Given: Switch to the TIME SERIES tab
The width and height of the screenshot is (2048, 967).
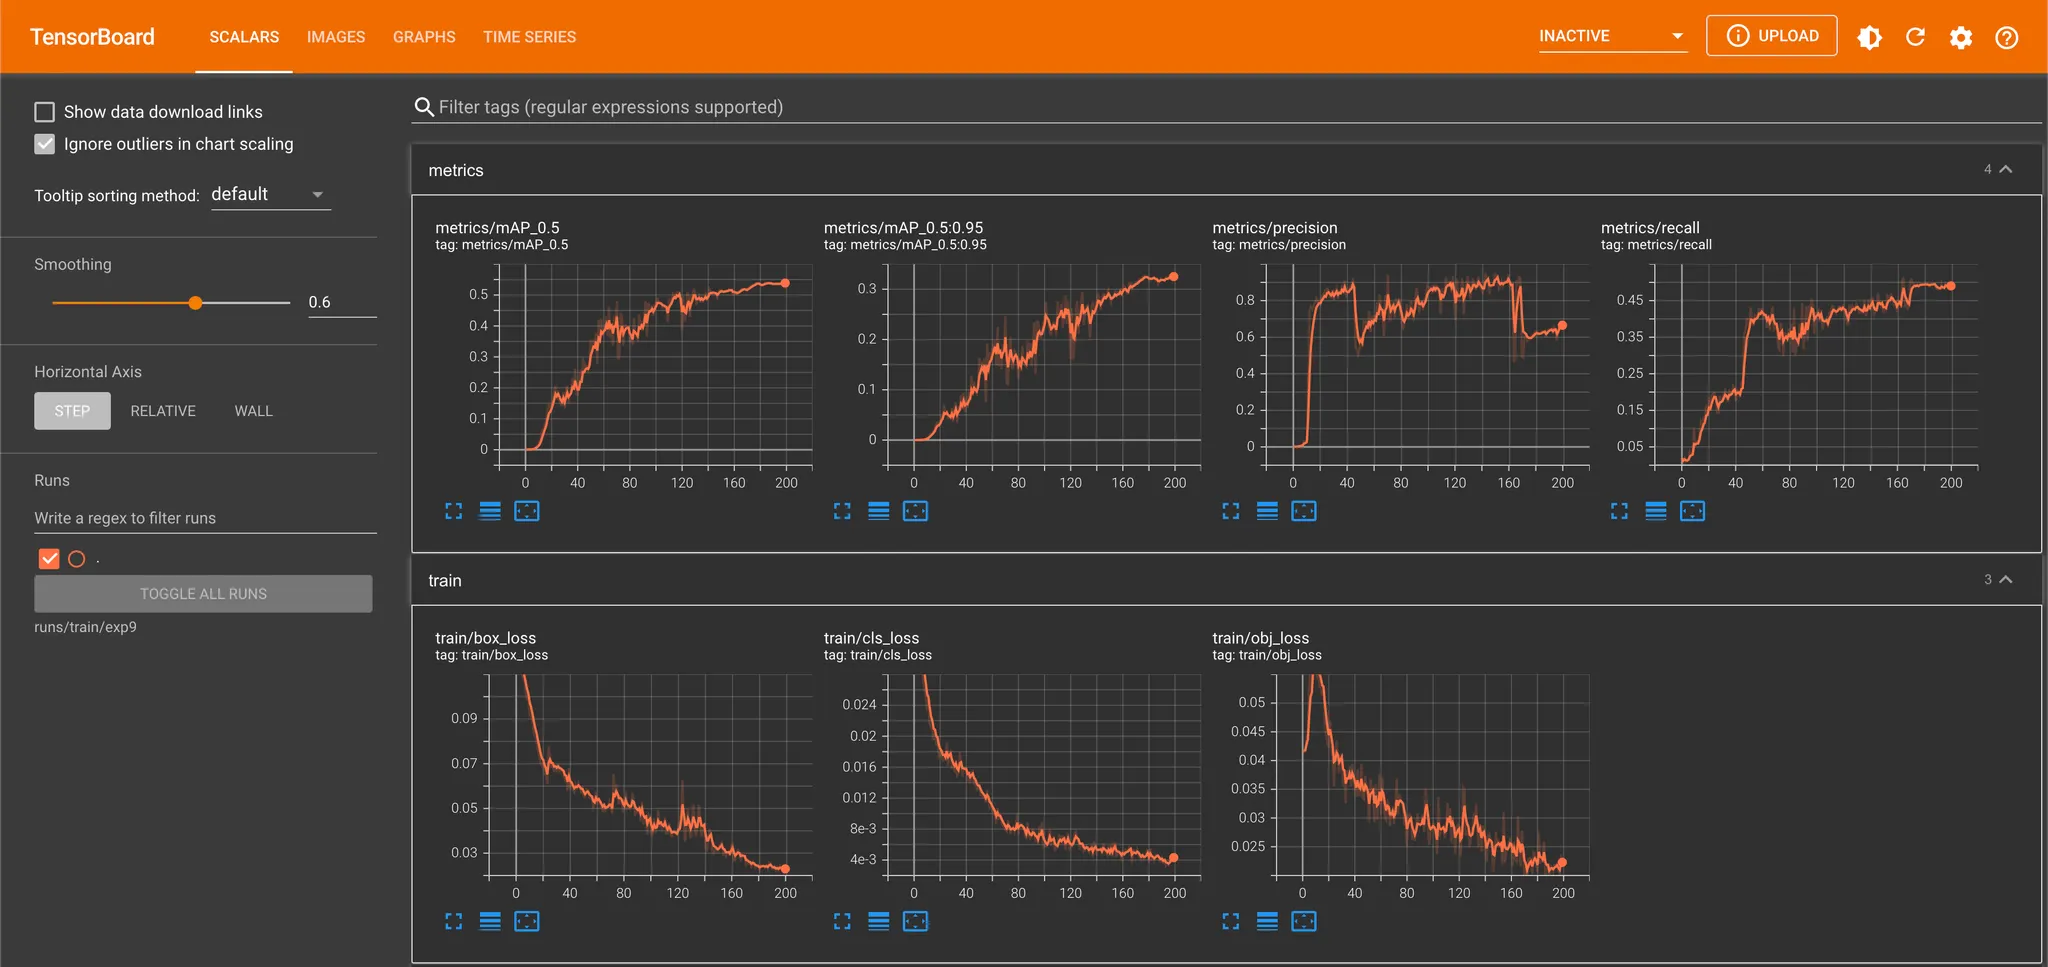Looking at the screenshot, I should pos(529,37).
